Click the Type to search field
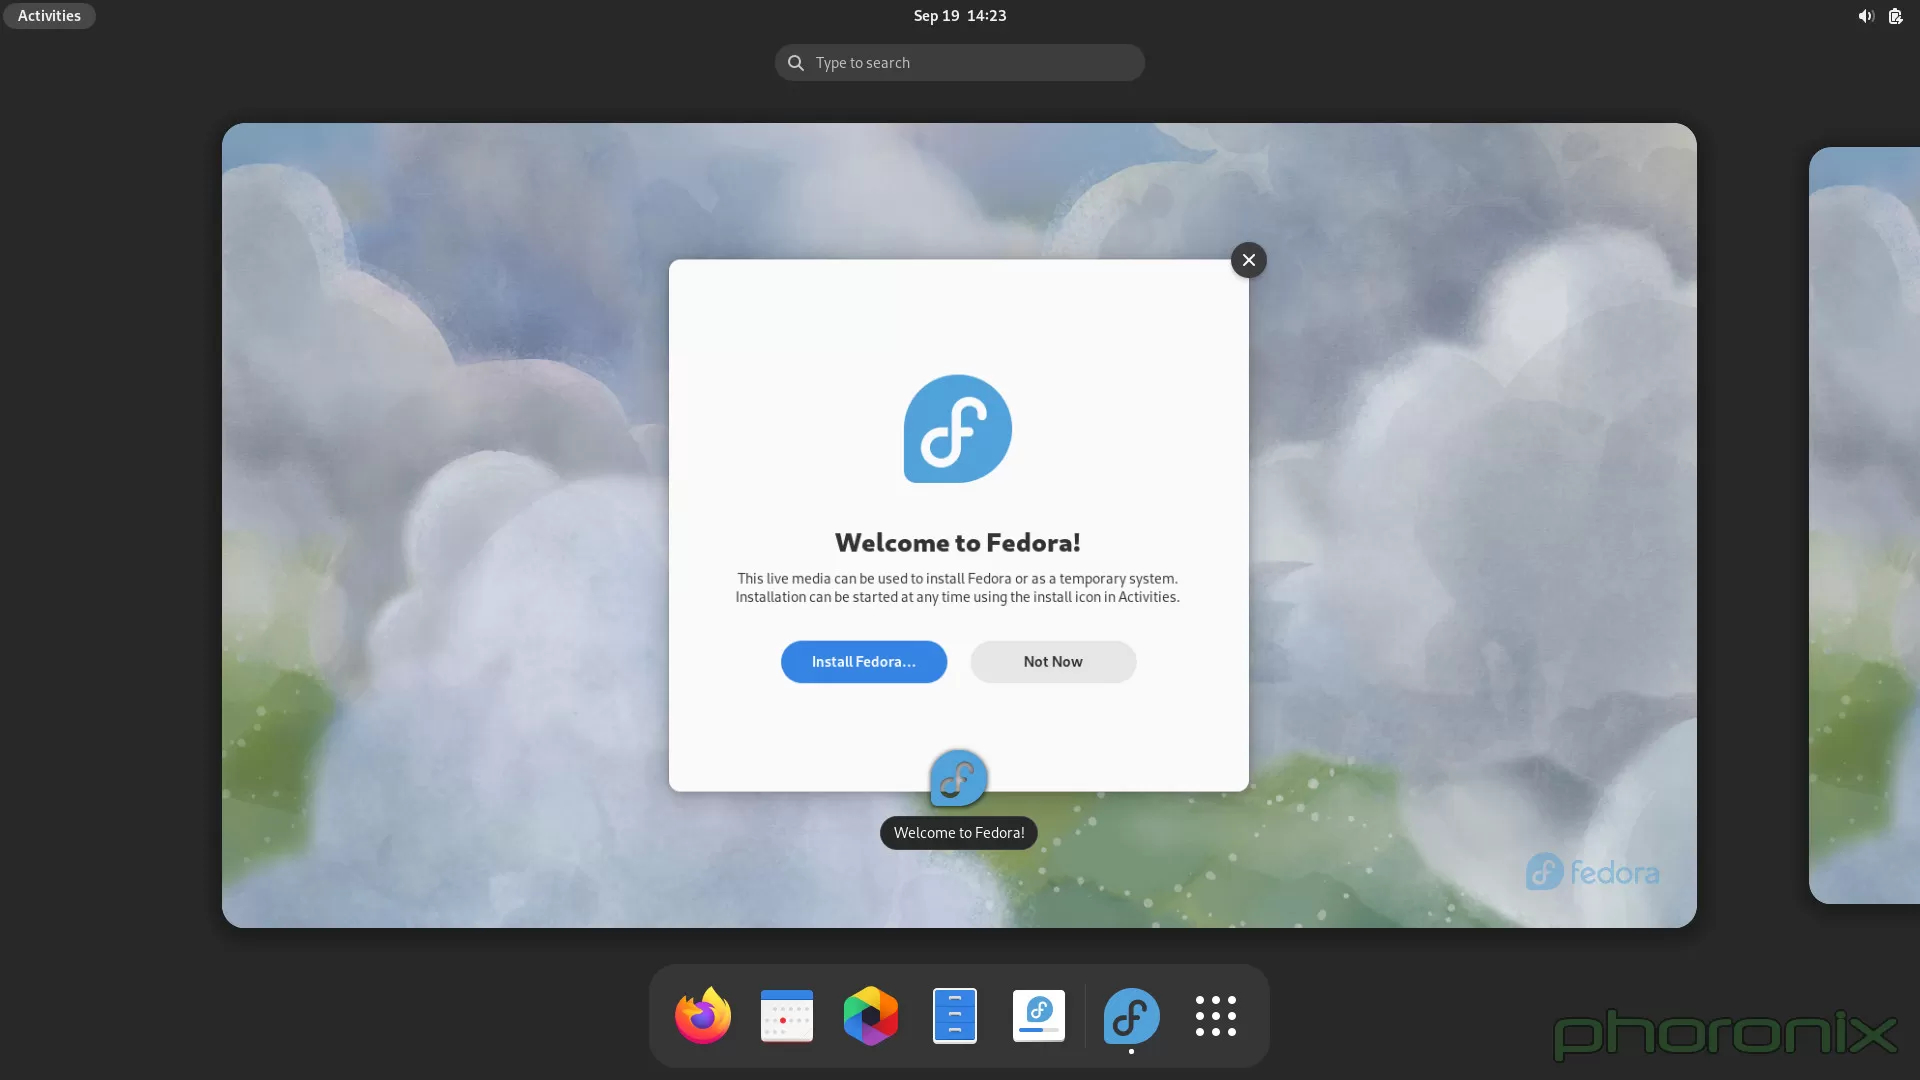Image resolution: width=1920 pixels, height=1080 pixels. pyautogui.click(x=960, y=63)
